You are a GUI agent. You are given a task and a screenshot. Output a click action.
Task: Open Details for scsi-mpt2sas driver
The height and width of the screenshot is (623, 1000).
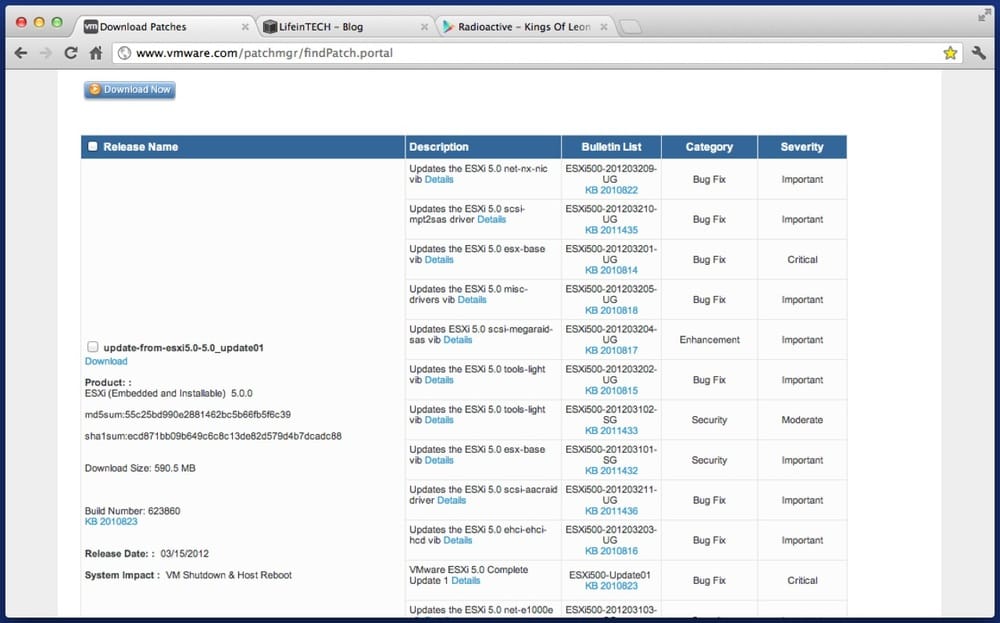pos(491,219)
